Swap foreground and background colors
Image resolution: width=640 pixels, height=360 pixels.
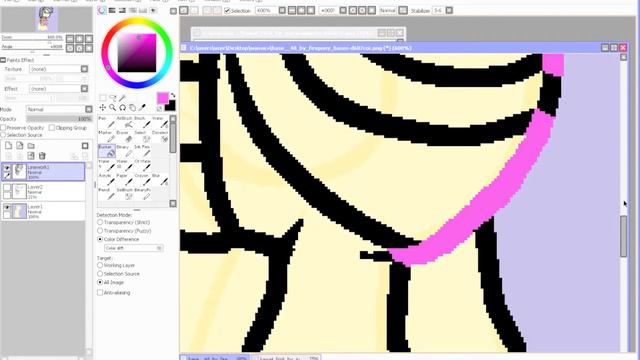pos(173,96)
